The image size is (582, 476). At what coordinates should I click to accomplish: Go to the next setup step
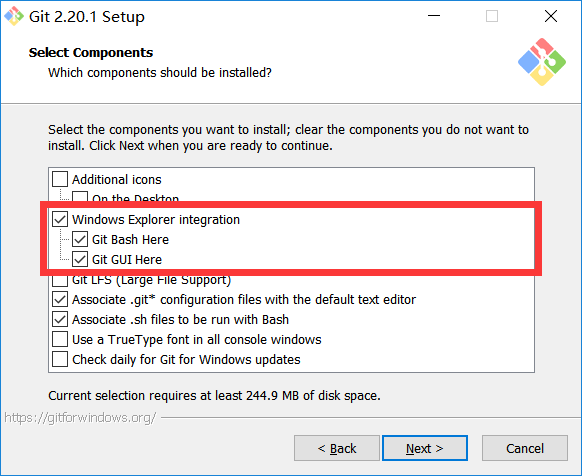pyautogui.click(x=425, y=448)
